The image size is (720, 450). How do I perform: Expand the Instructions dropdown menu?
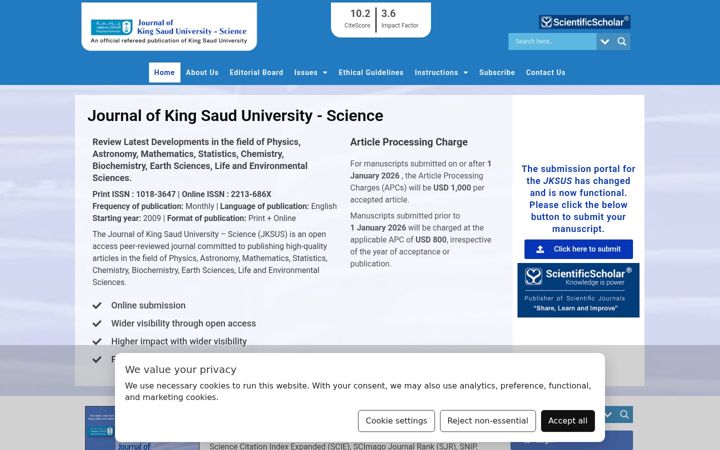(441, 73)
